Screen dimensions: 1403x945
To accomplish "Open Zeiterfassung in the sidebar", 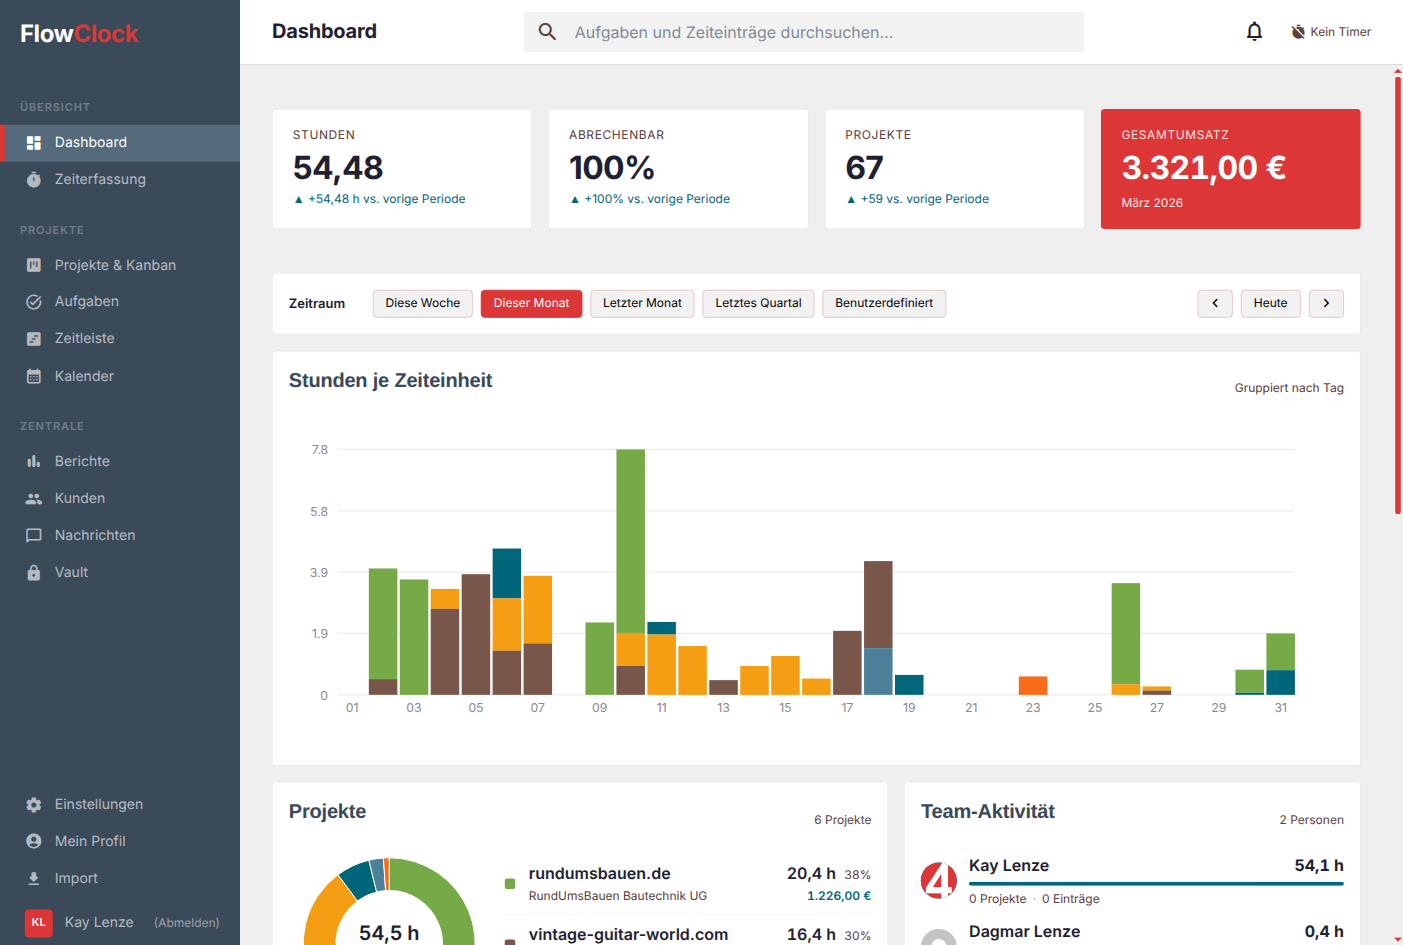I will 120,180.
